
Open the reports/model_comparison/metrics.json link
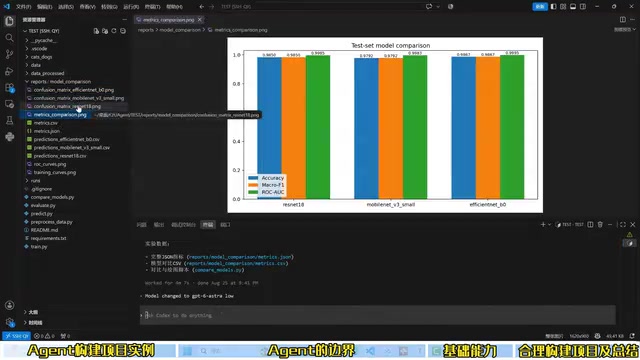[240, 257]
